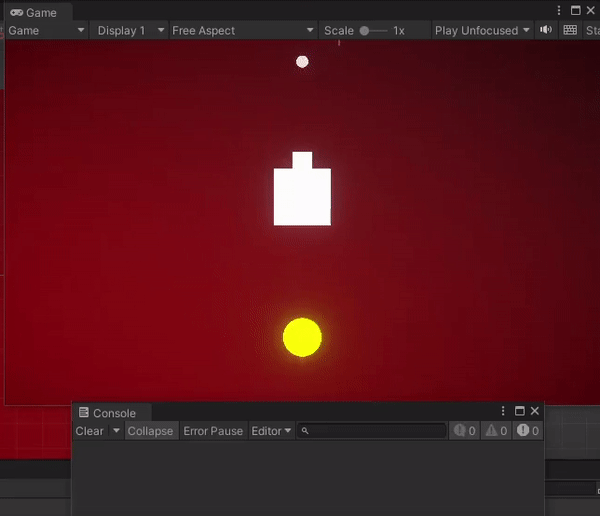This screenshot has width=600, height=516.
Task: Toggle the mute audio speaker icon
Action: coord(546,30)
